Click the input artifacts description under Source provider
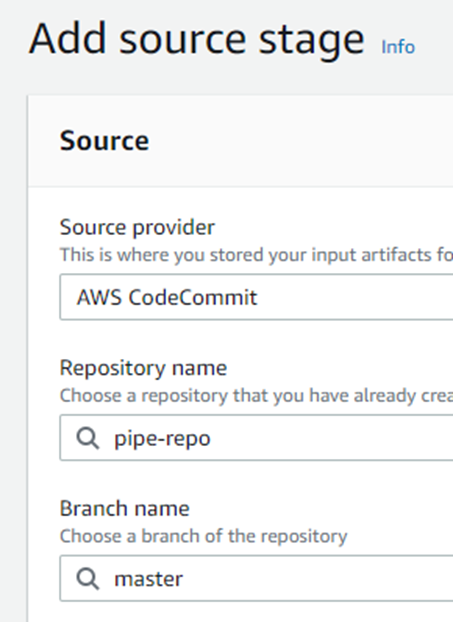The width and height of the screenshot is (453, 622). tap(256, 255)
